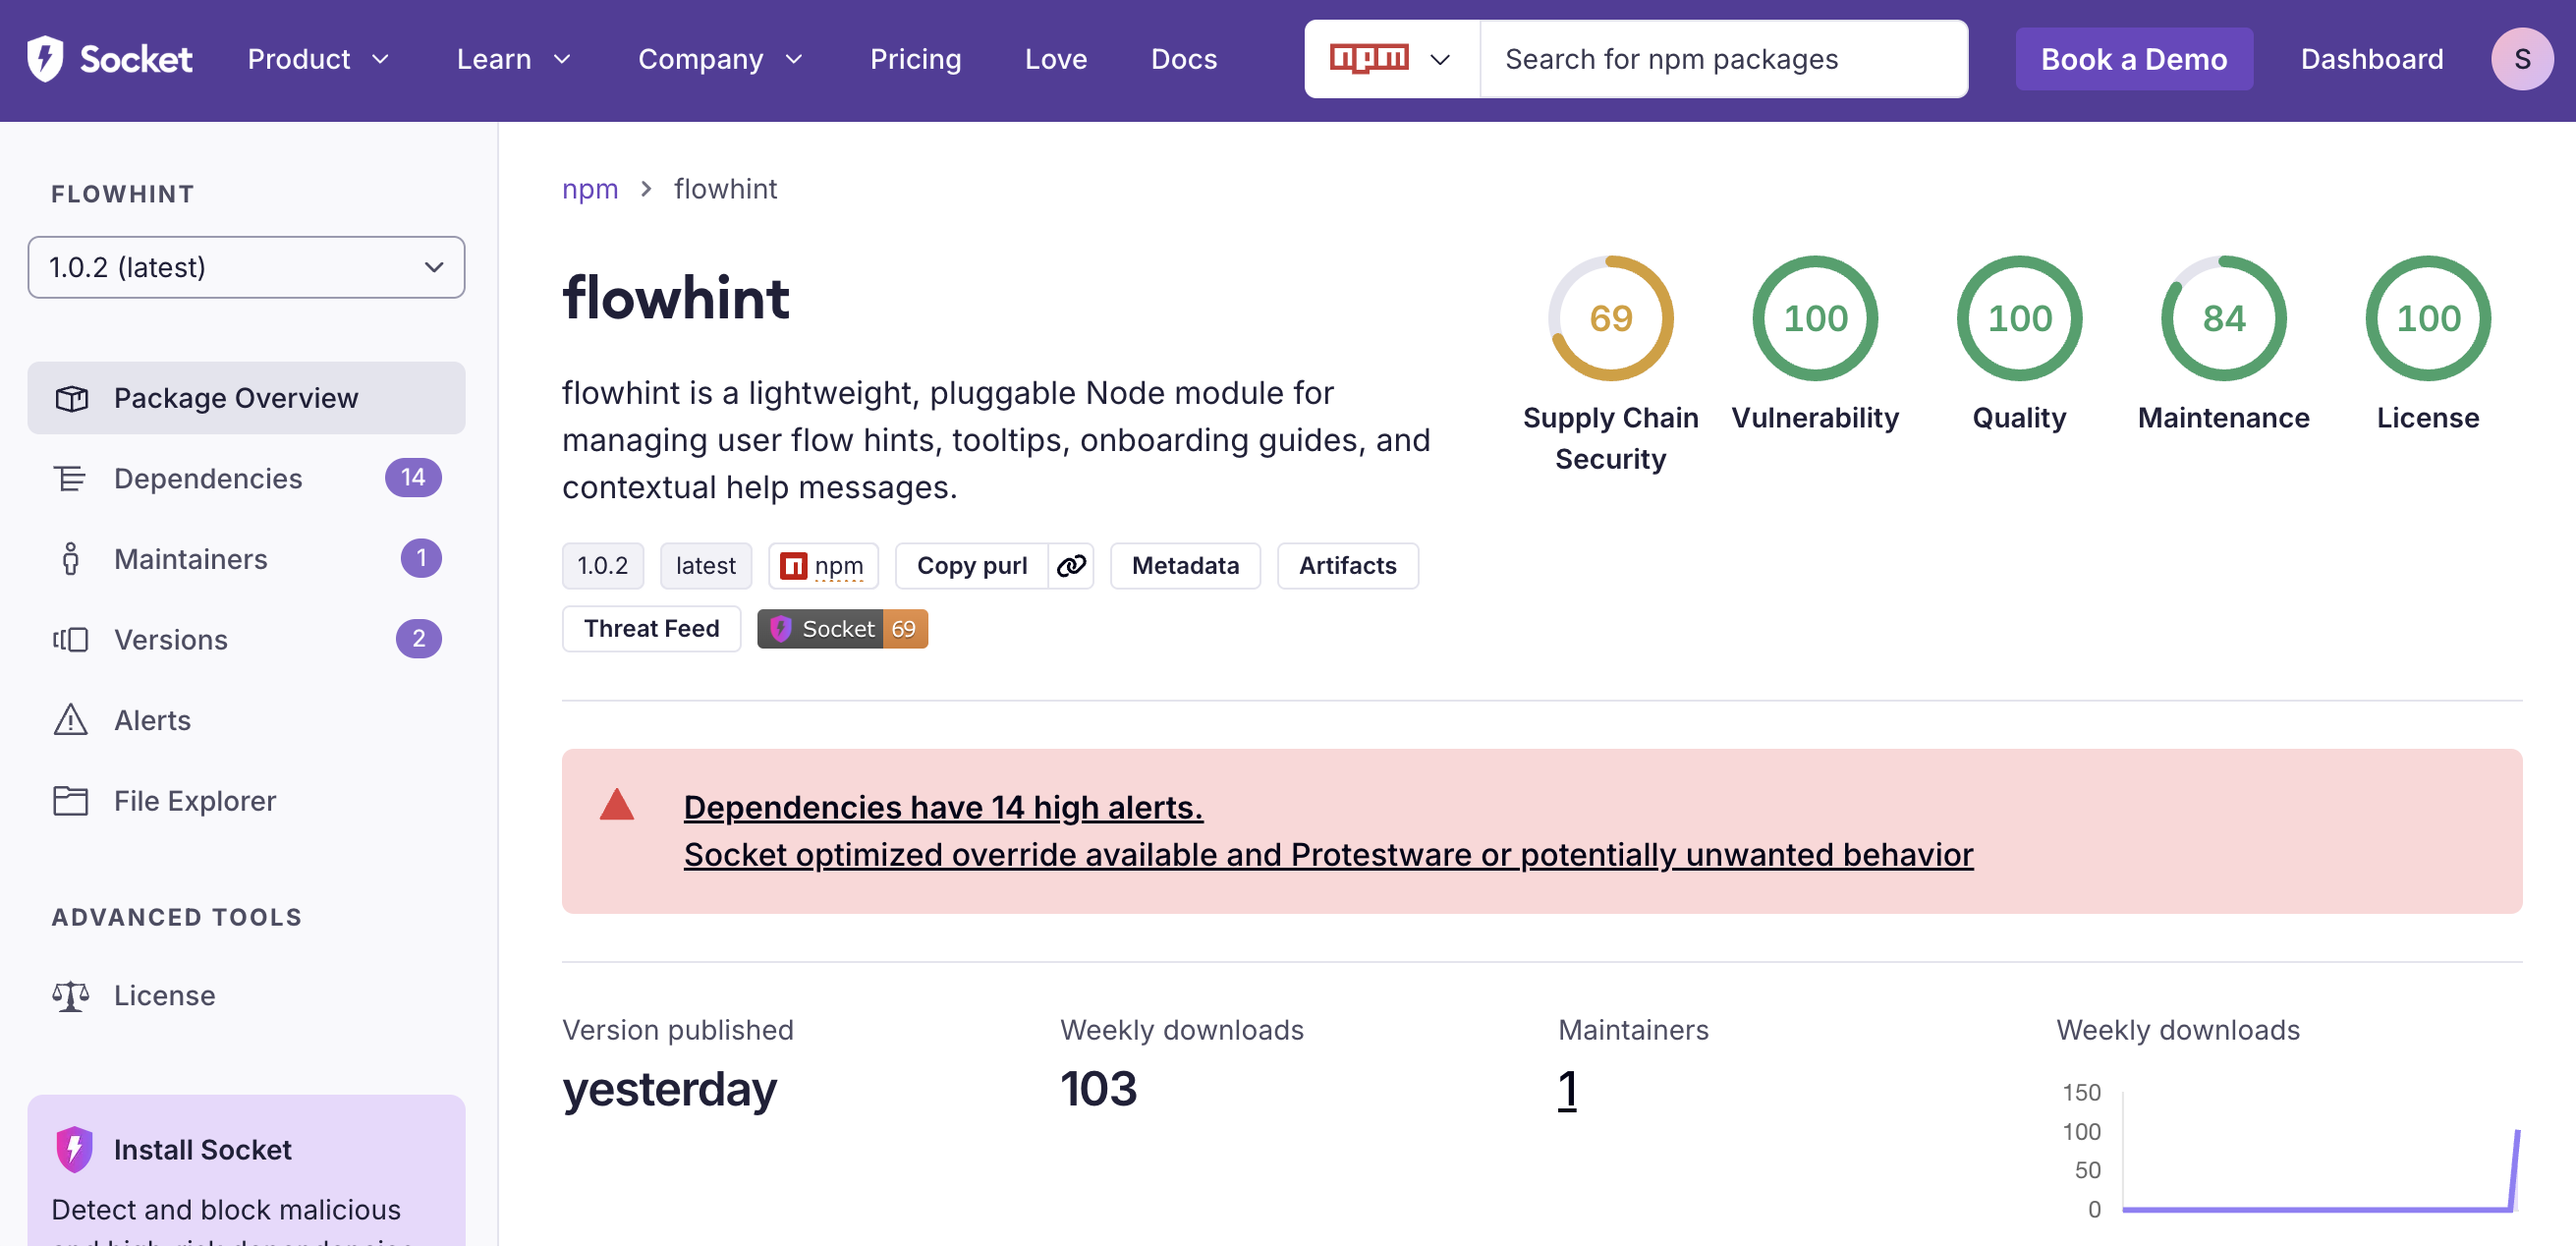Image resolution: width=2576 pixels, height=1246 pixels.
Task: Click the Socket 69 score badge
Action: click(x=842, y=629)
